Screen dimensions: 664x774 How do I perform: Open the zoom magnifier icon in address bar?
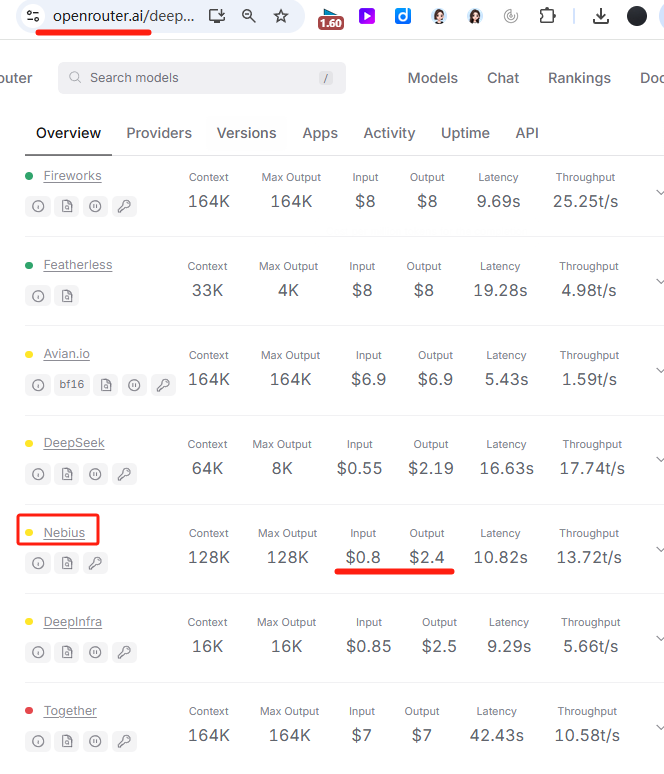tap(249, 16)
